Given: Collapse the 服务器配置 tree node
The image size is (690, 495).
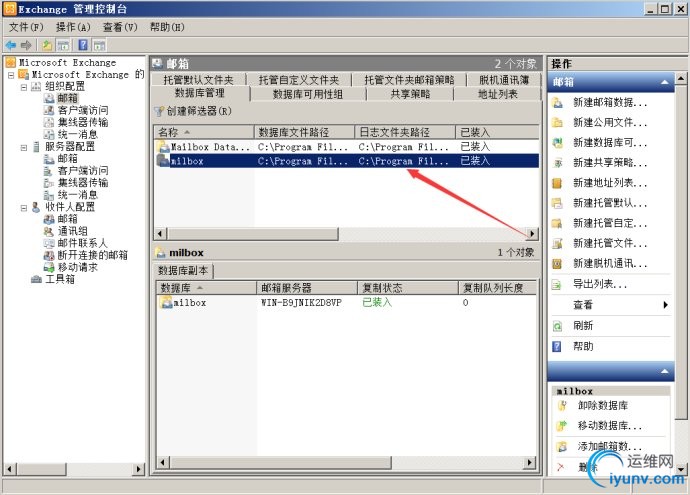Looking at the screenshot, I should coord(24,147).
